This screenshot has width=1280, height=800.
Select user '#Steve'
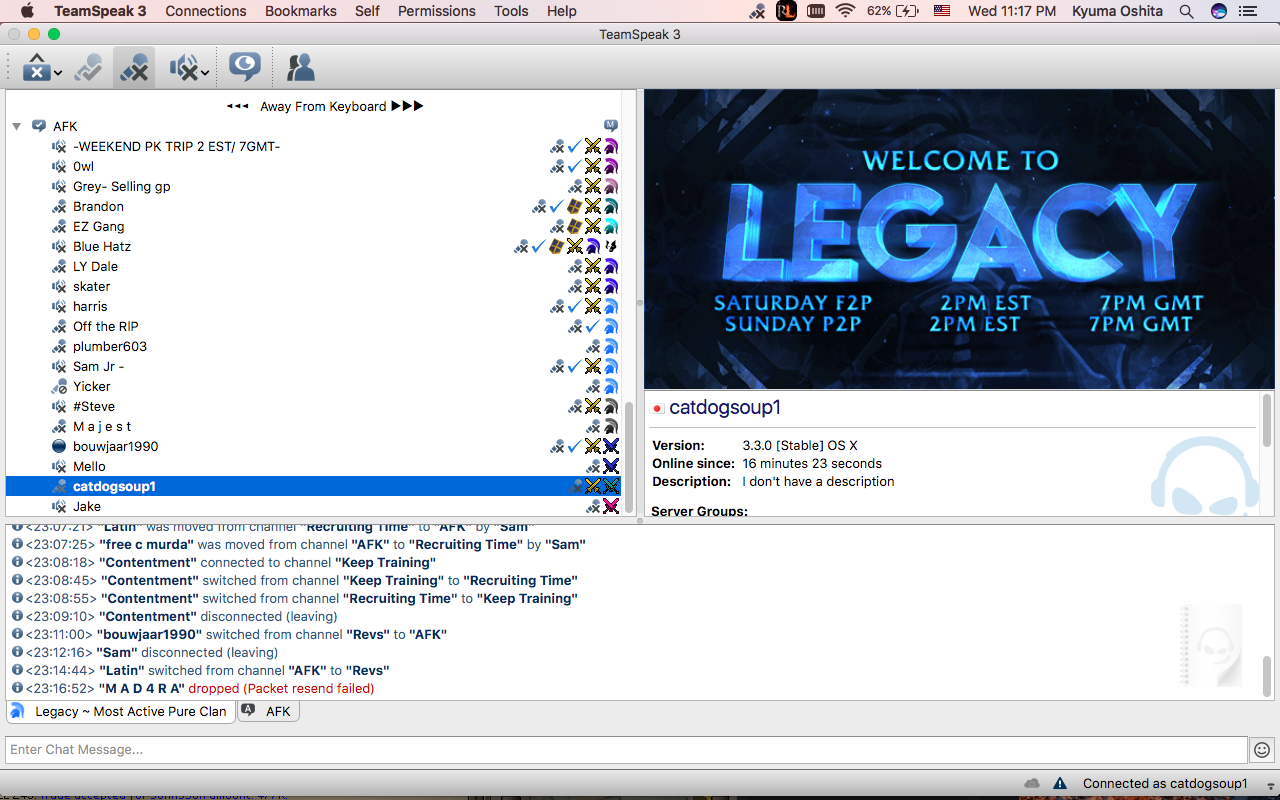94,406
